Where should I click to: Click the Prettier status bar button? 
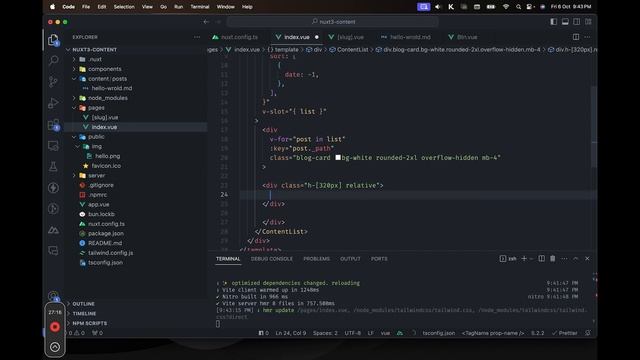coord(564,333)
